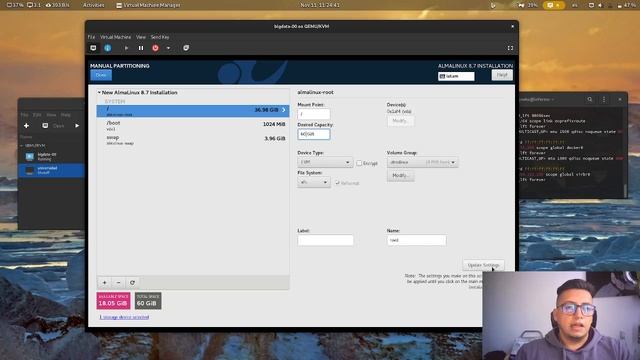Click the terminal window scrollbar
Image resolution: width=640 pixels, height=360 pixels.
(625, 190)
